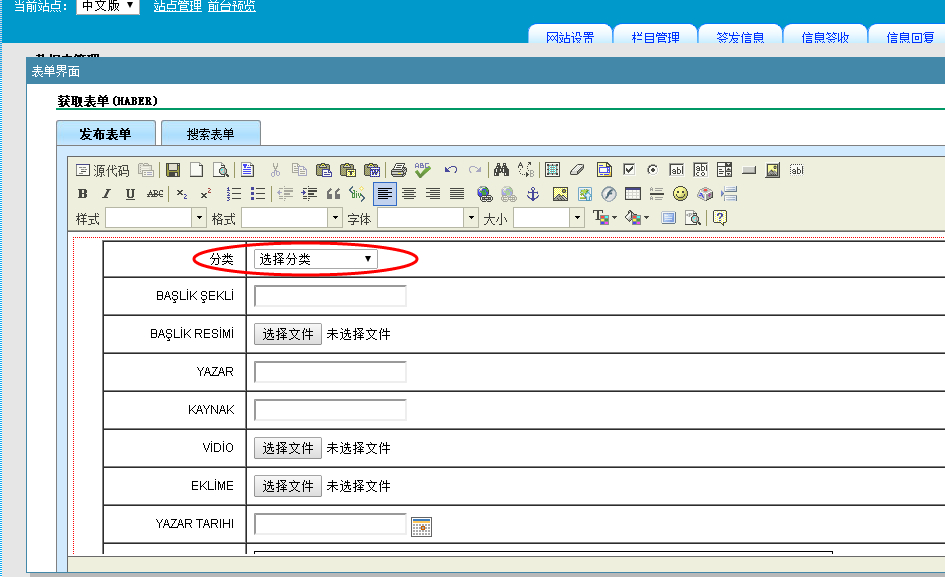Screen dimensions: 945x577
Task: Insert an anchor with the anchor icon
Action: (x=533, y=194)
